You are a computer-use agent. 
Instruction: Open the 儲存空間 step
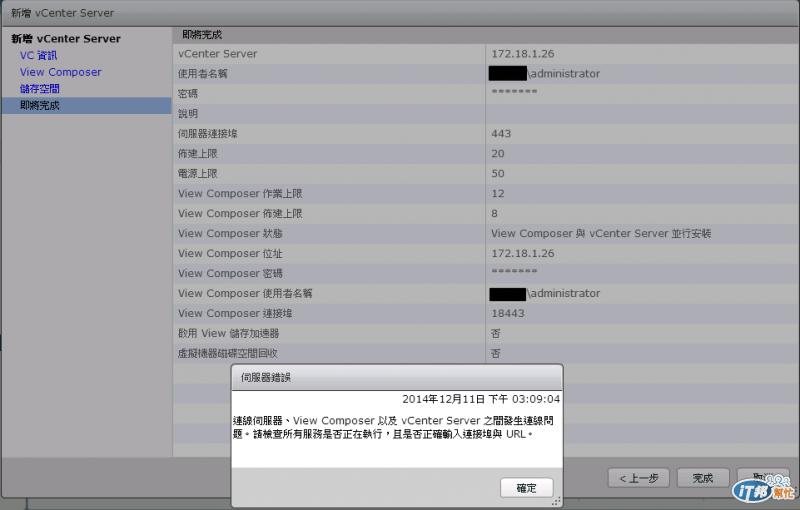(40, 89)
